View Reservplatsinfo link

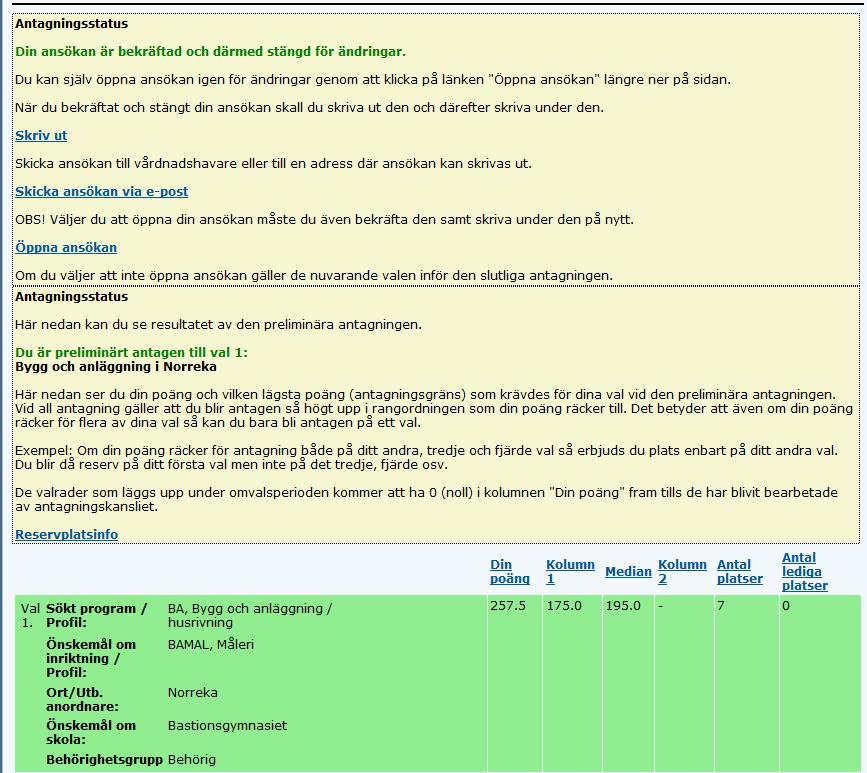[x=66, y=534]
